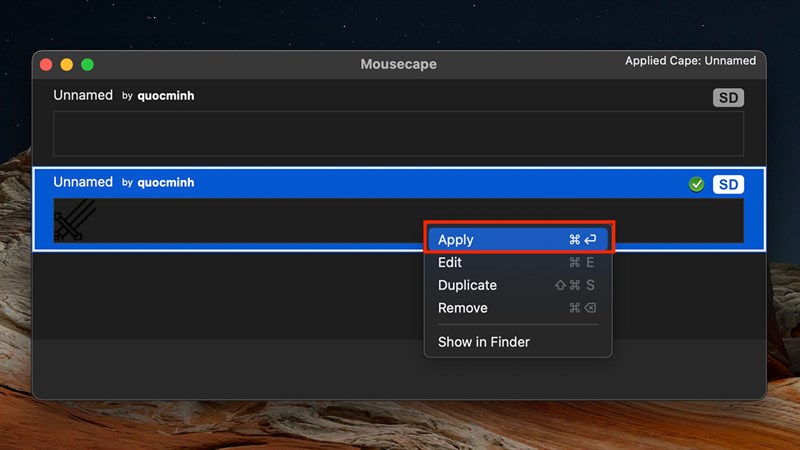Click the highlighted cape's "Unnamed" title
This screenshot has width=800, height=450.
pos(83,182)
